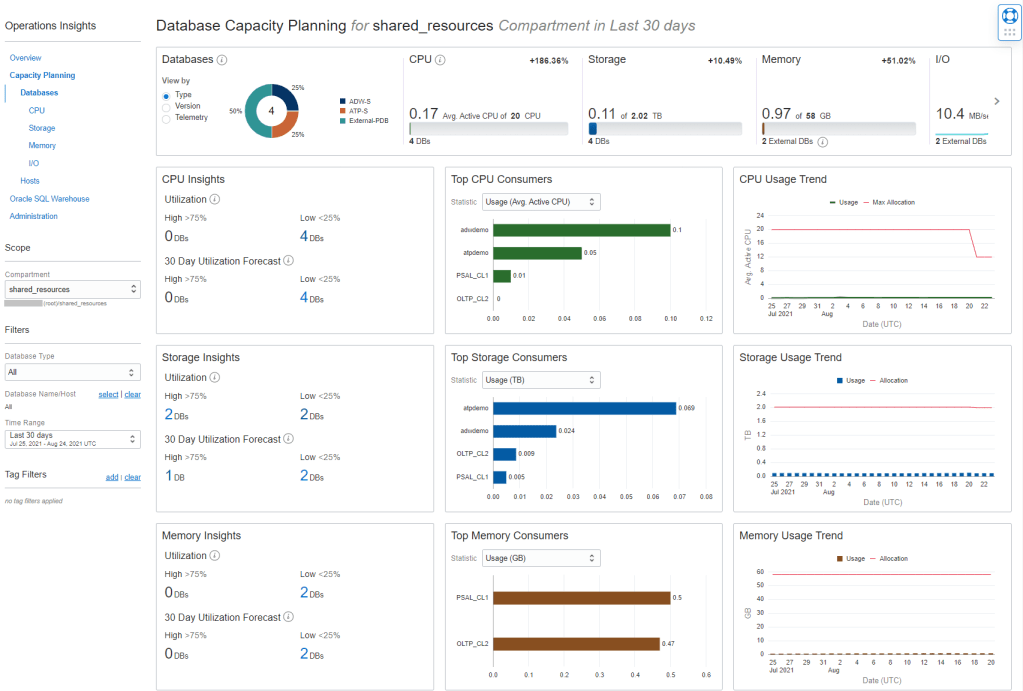Select the Version view-by radio button
This screenshot has height=691, width=1023.
(166, 106)
